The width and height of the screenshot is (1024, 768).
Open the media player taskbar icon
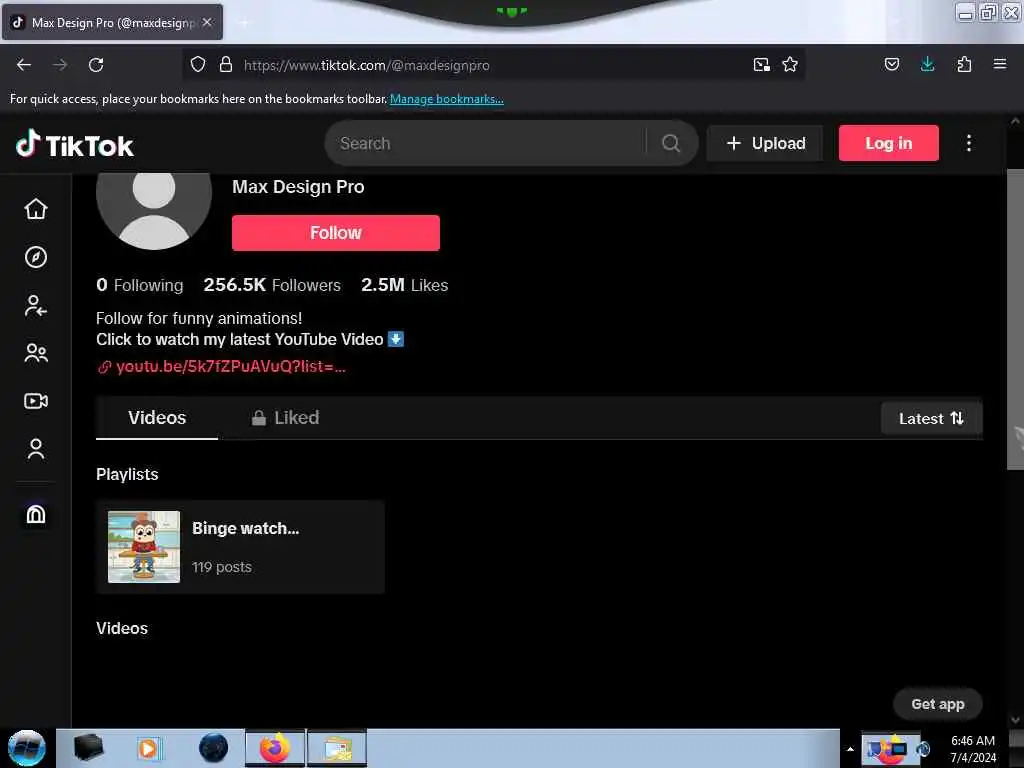tap(149, 748)
